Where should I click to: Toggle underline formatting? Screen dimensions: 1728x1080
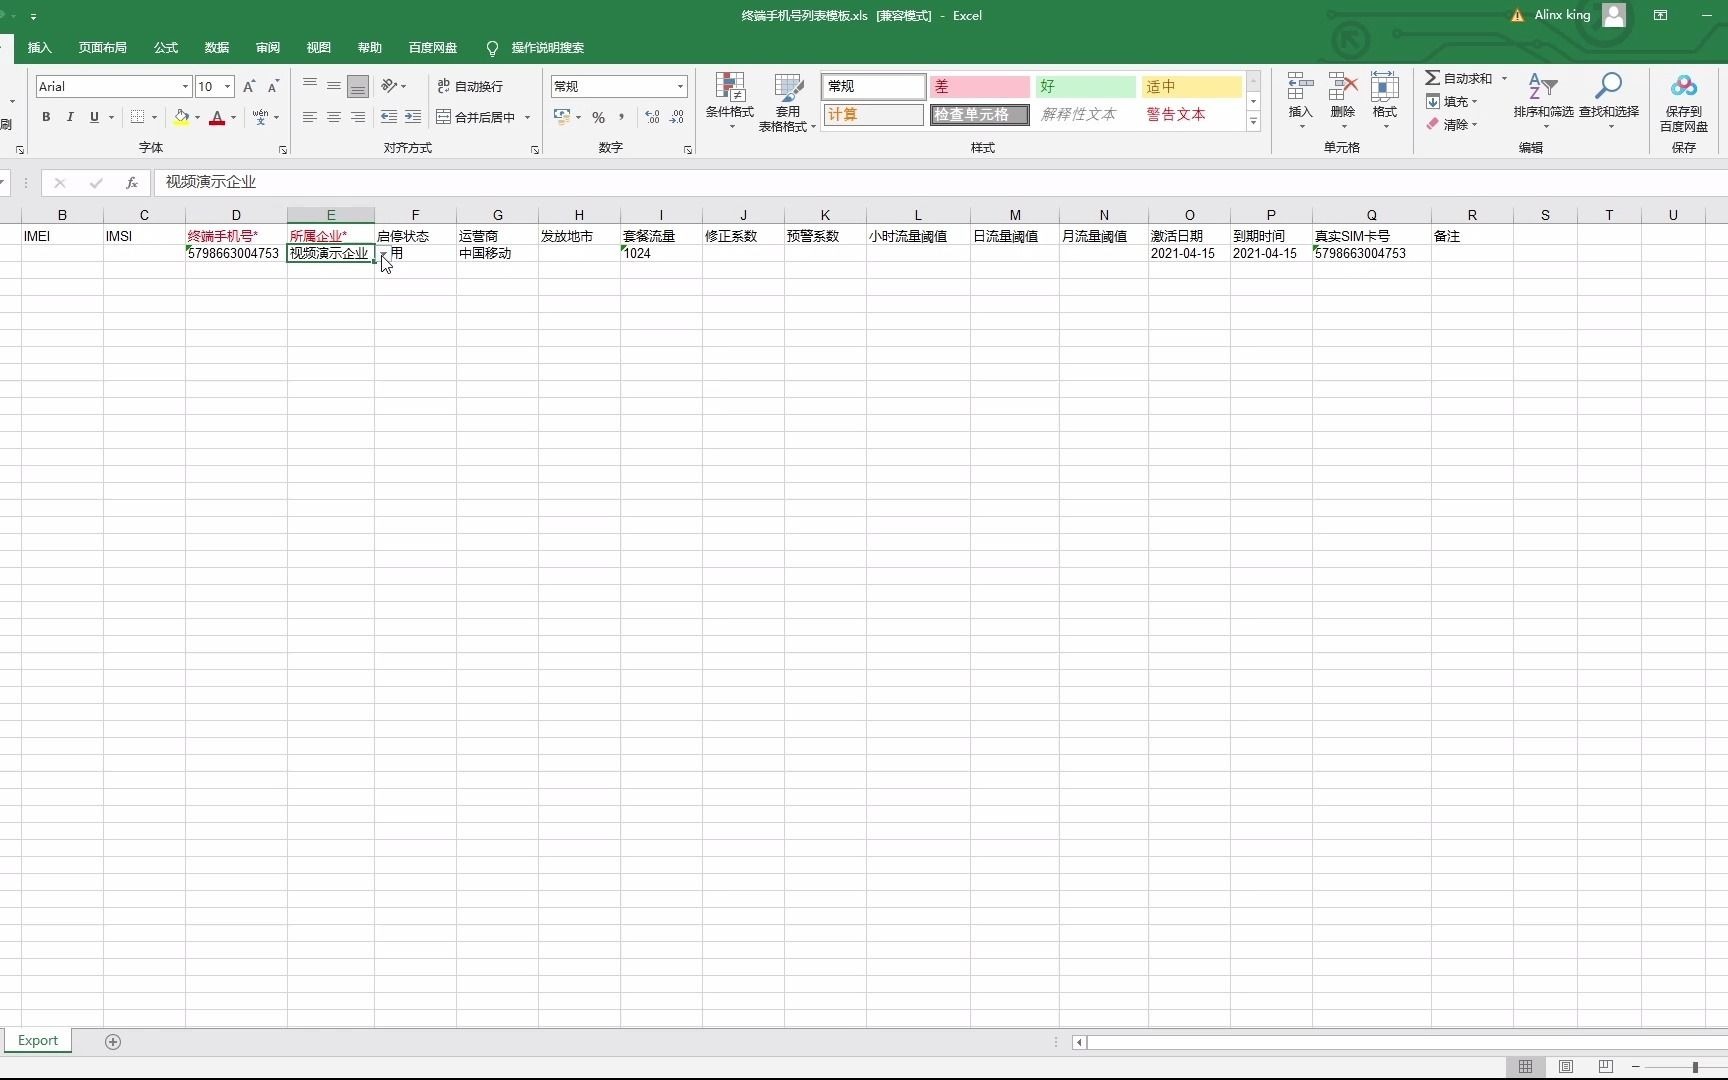94,117
